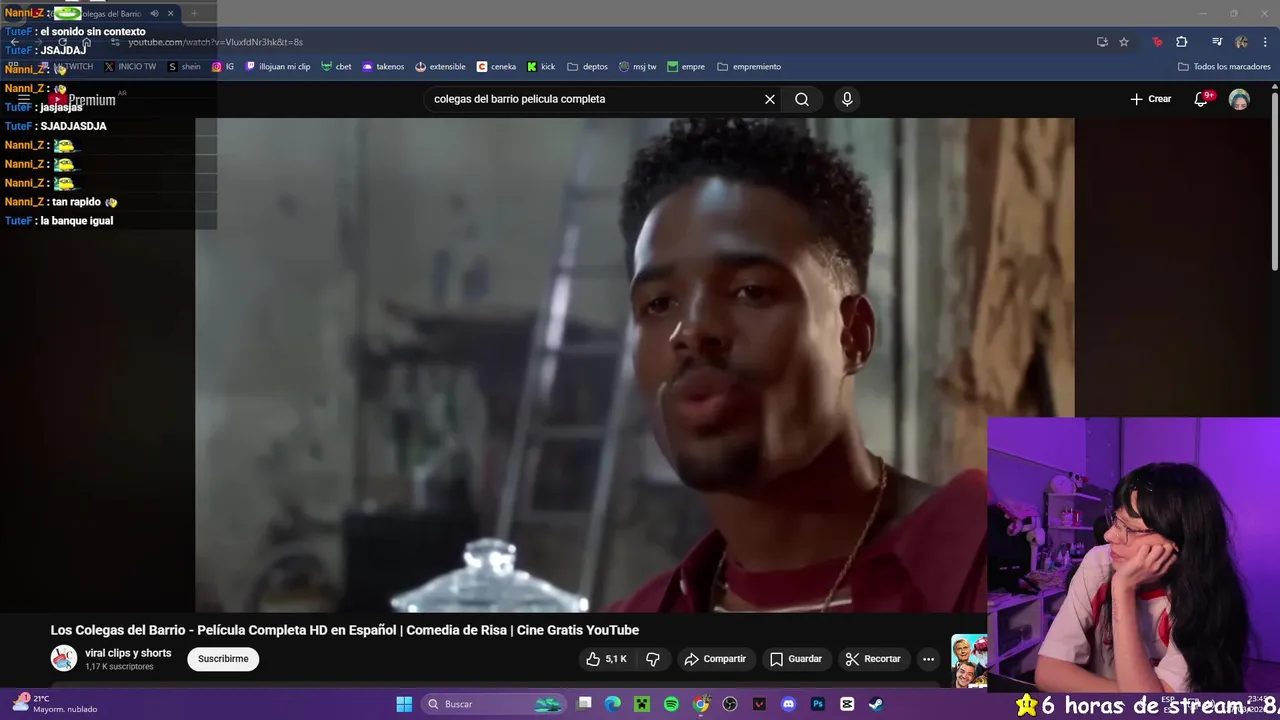This screenshot has width=1280, height=720.
Task: Open Steam from taskbar
Action: [876, 704]
